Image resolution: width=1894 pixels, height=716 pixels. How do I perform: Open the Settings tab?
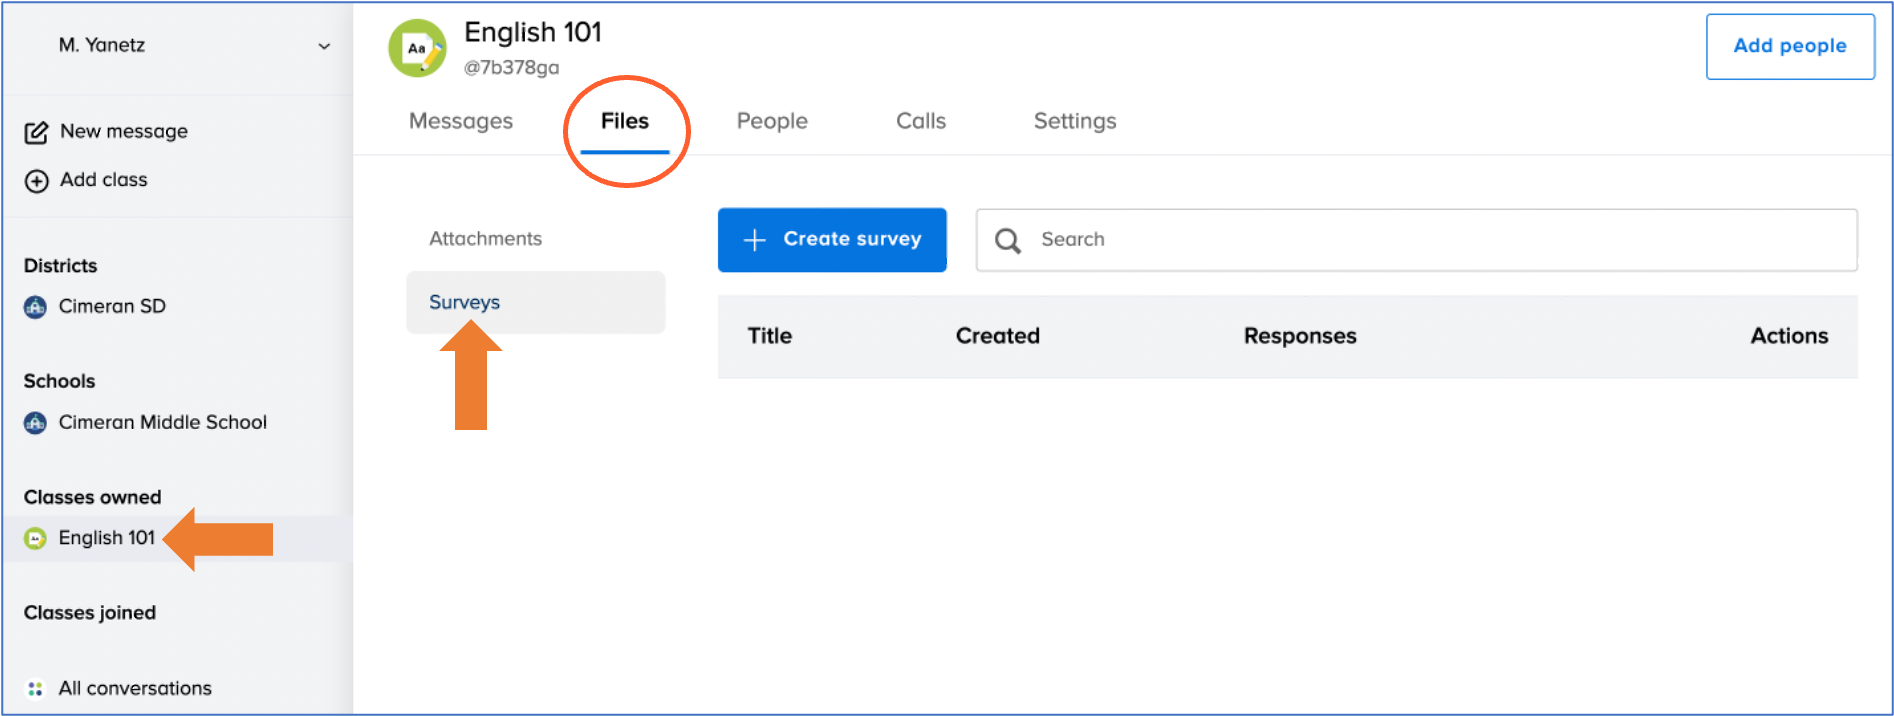1074,121
